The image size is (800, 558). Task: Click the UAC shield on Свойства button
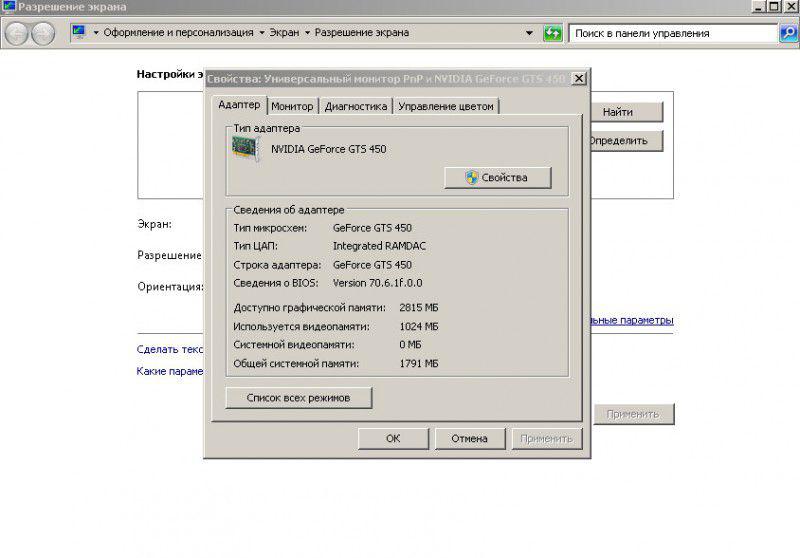471,177
